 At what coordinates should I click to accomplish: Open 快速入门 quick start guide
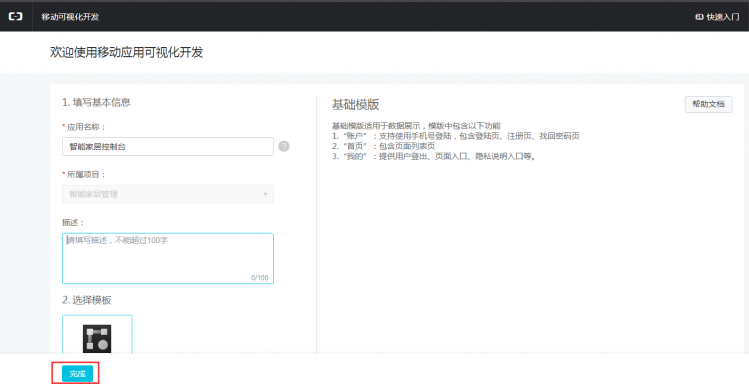(x=717, y=17)
